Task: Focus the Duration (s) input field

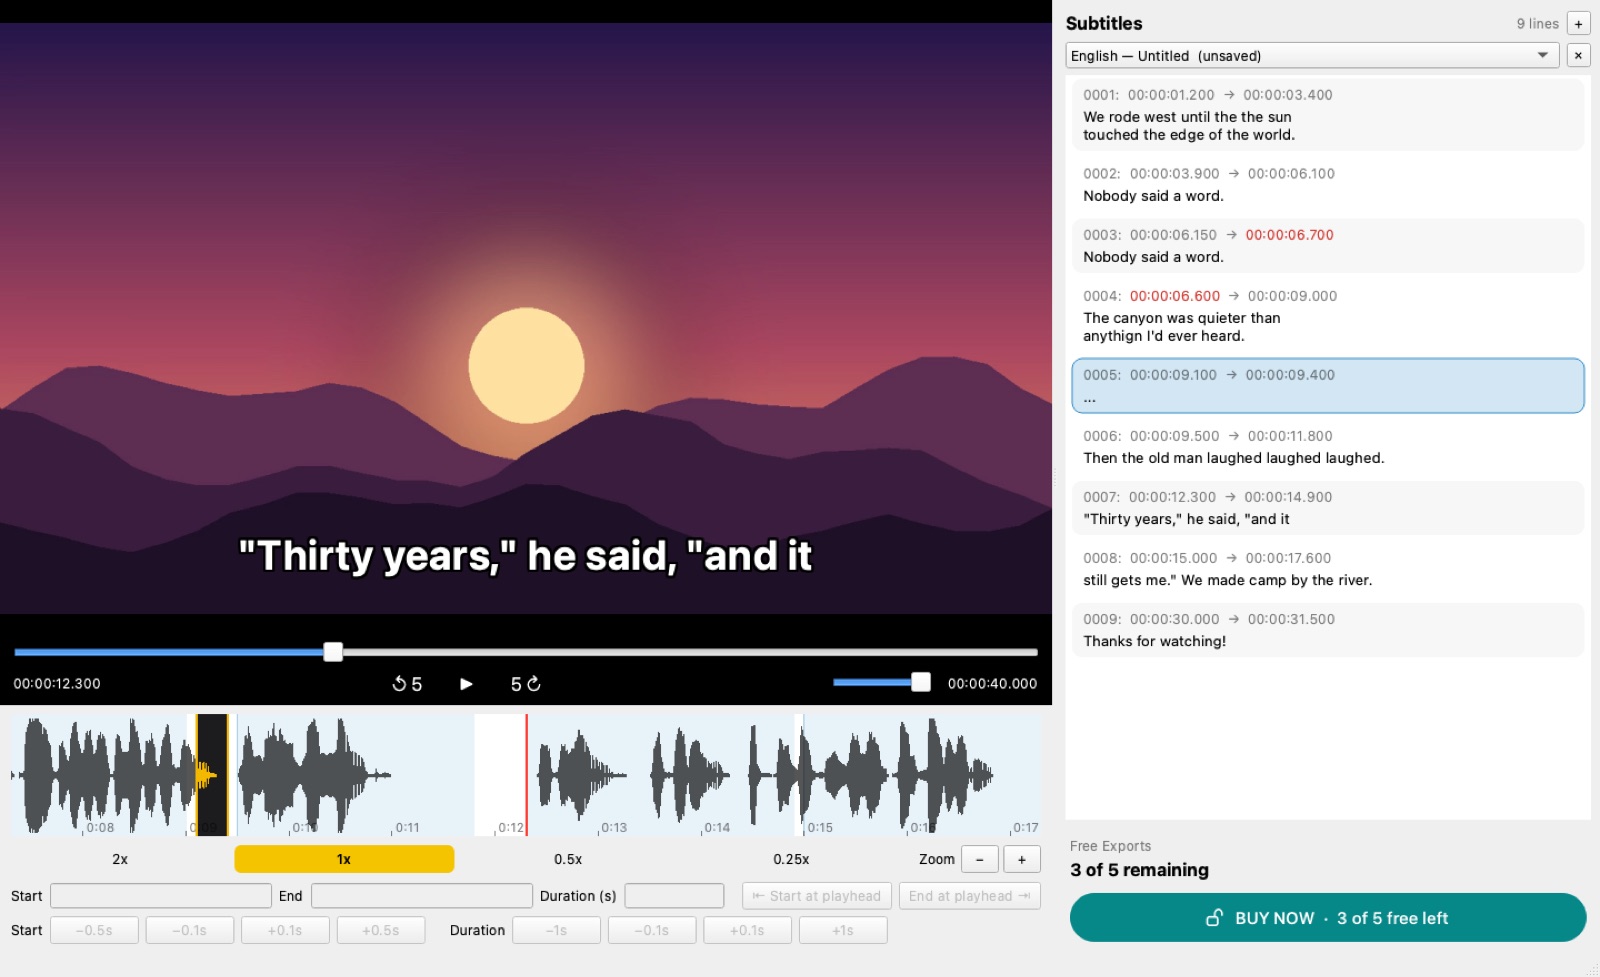Action: [674, 896]
